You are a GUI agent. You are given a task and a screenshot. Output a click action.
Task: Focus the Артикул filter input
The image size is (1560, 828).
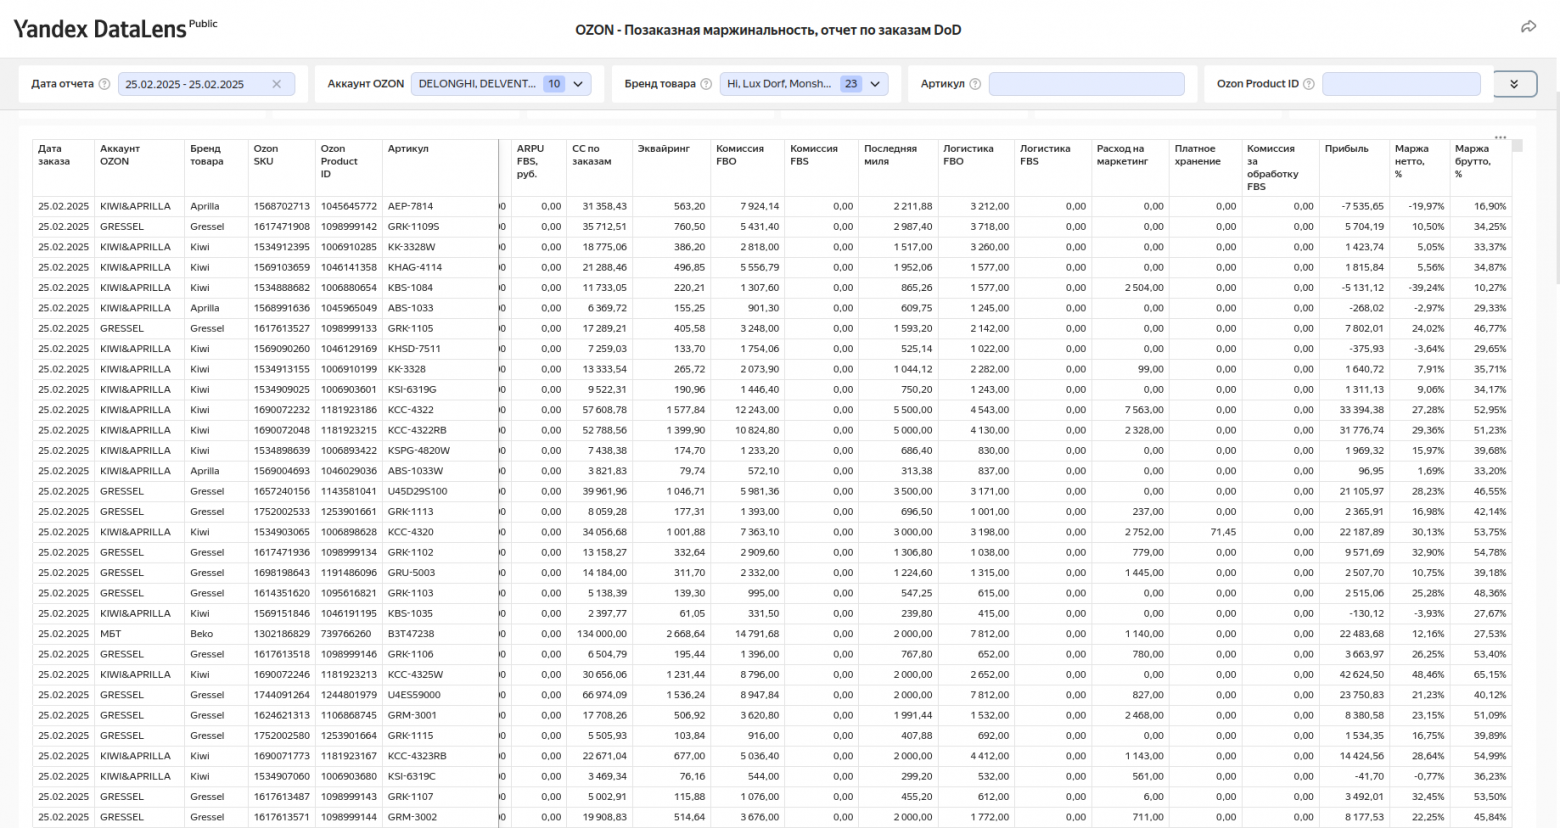point(1087,84)
